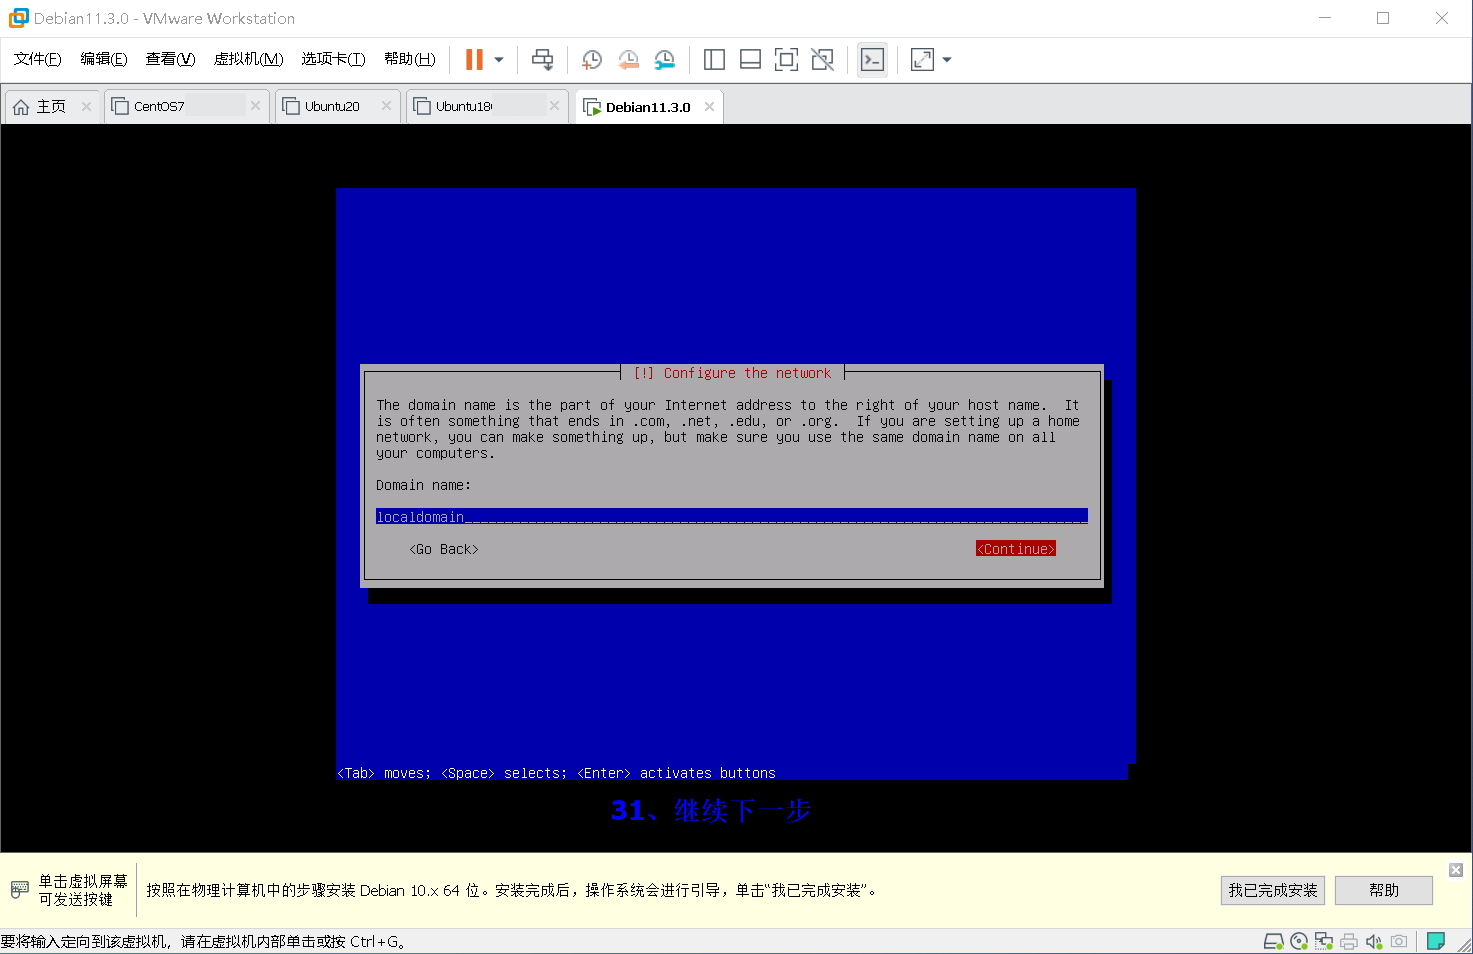Close the VMware Workstation window

pyautogui.click(x=1442, y=18)
